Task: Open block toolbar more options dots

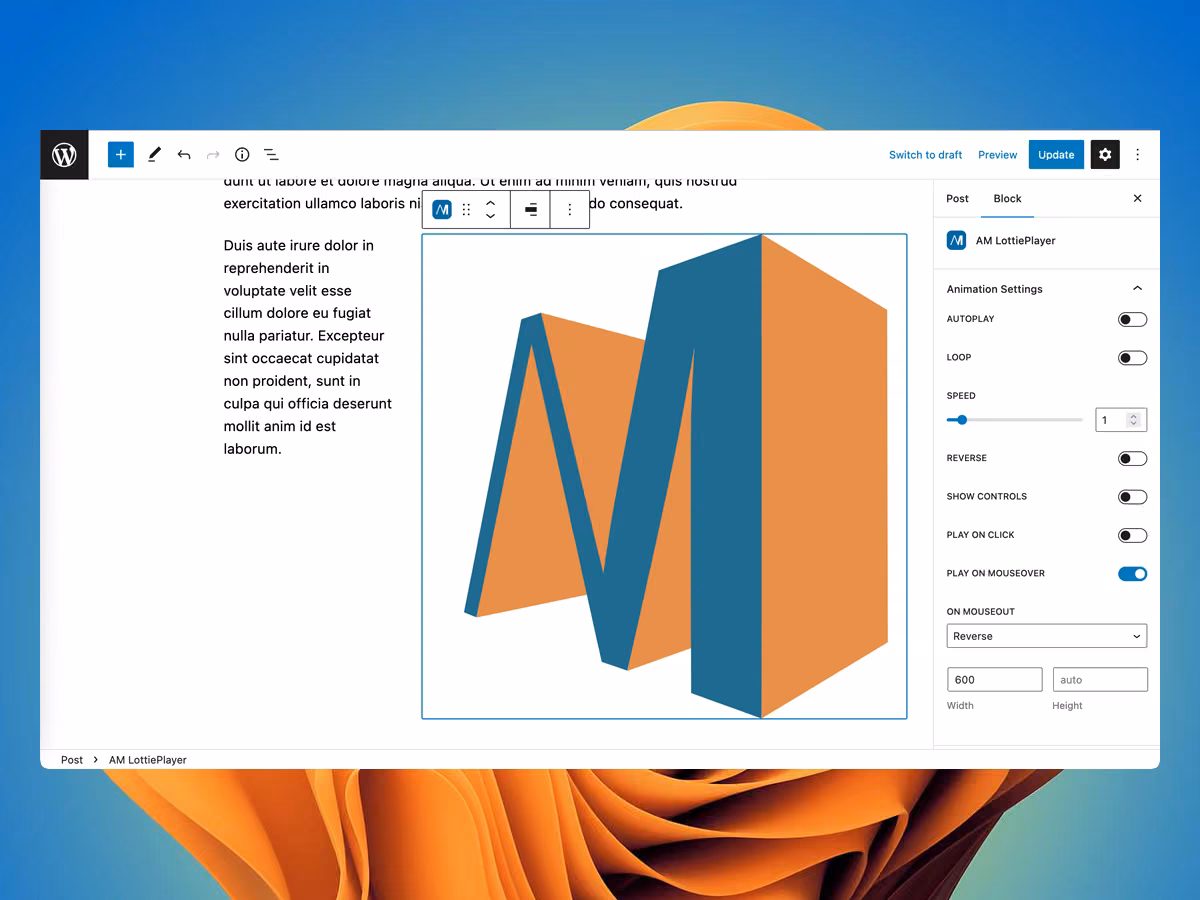Action: click(570, 210)
